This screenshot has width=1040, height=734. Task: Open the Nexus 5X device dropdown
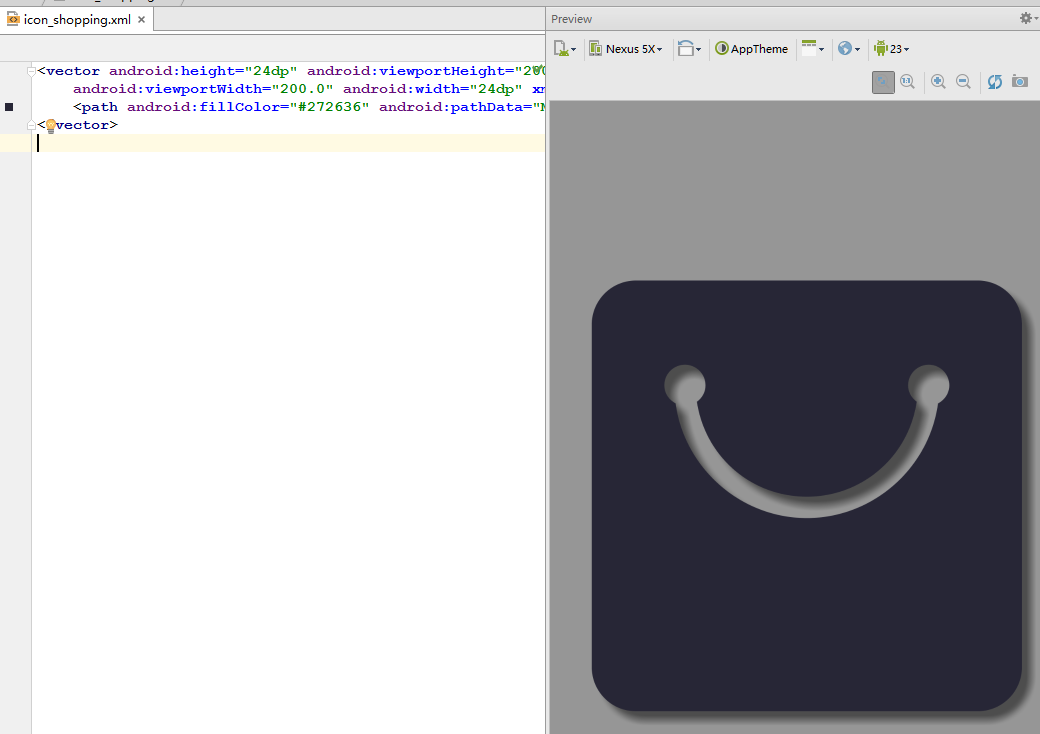[x=625, y=48]
